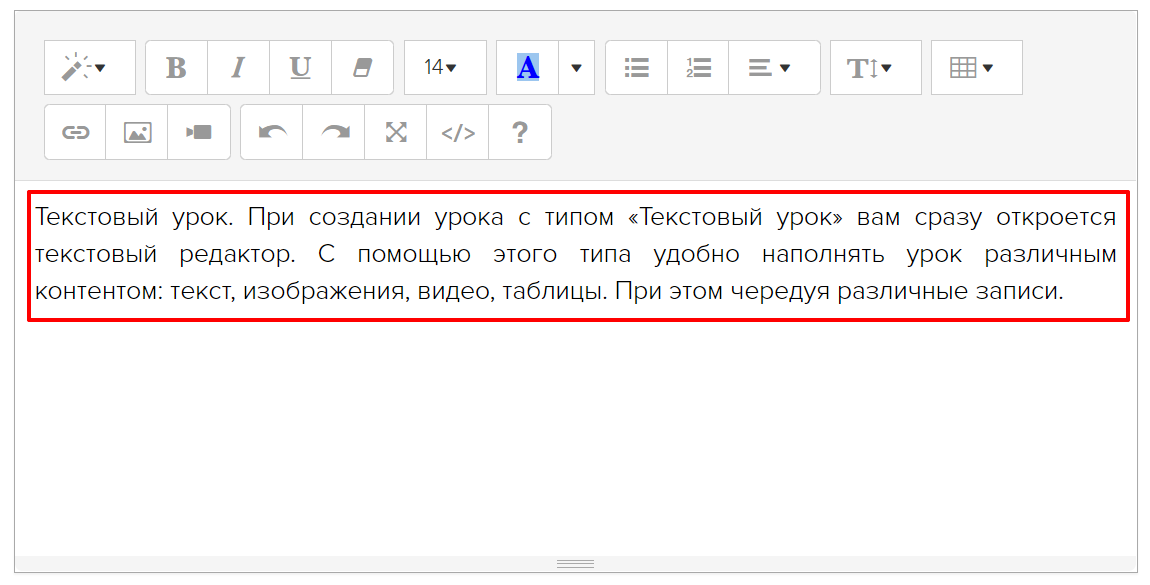1150x585 pixels.
Task: Toggle underline formatting
Action: (300, 68)
